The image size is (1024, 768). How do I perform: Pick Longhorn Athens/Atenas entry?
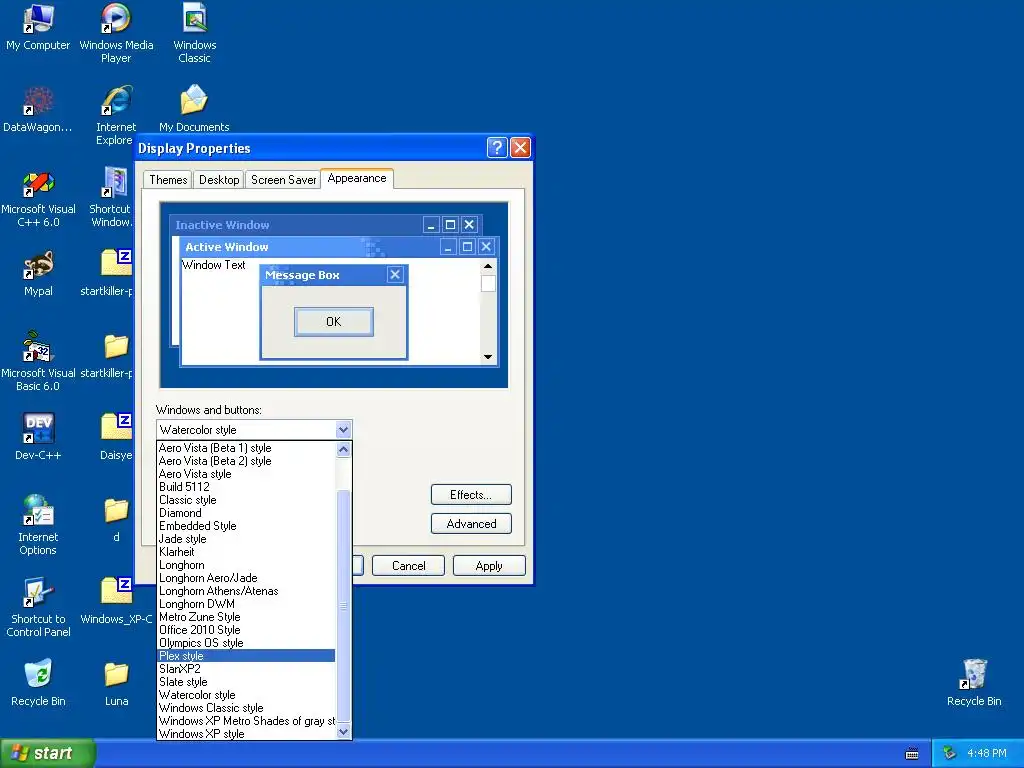(x=247, y=591)
